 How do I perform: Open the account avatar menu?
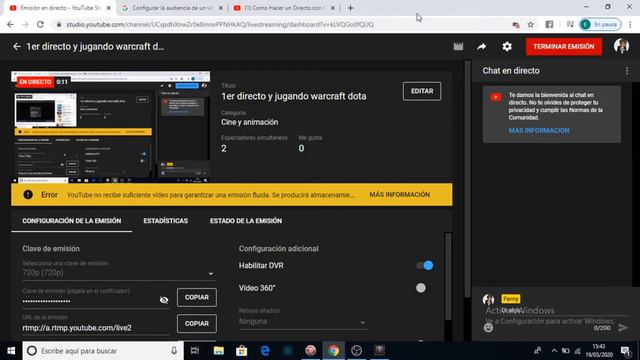coord(621,46)
